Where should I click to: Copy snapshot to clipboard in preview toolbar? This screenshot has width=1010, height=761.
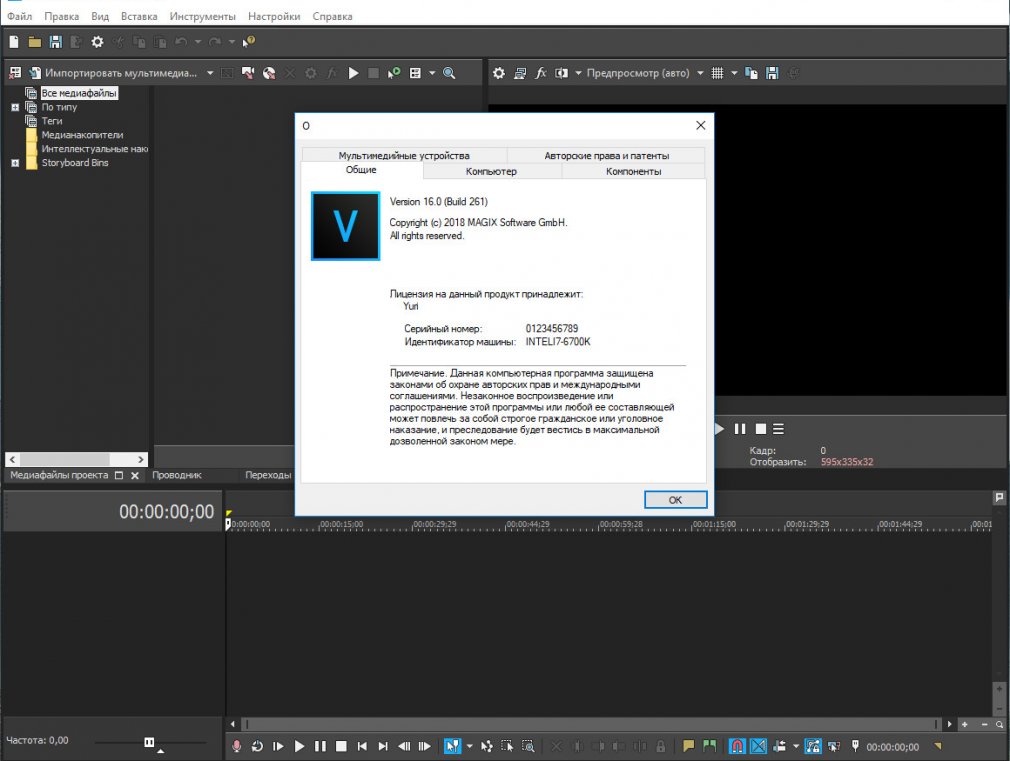(751, 73)
